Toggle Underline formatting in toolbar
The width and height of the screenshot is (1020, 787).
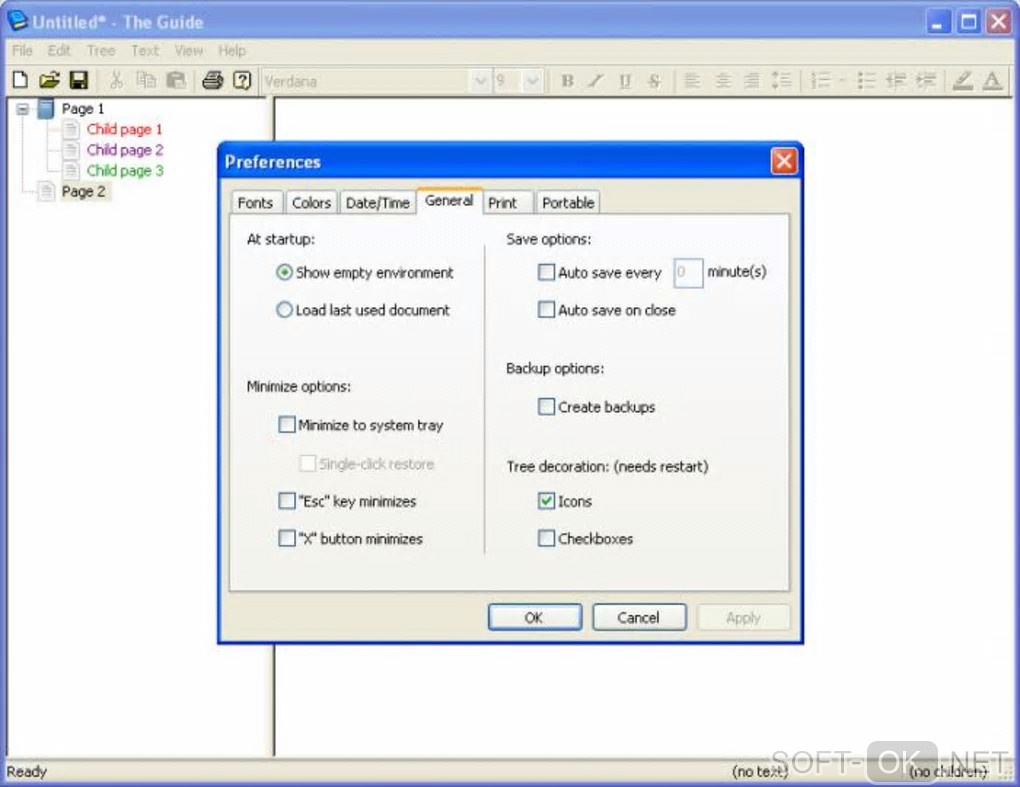[625, 81]
